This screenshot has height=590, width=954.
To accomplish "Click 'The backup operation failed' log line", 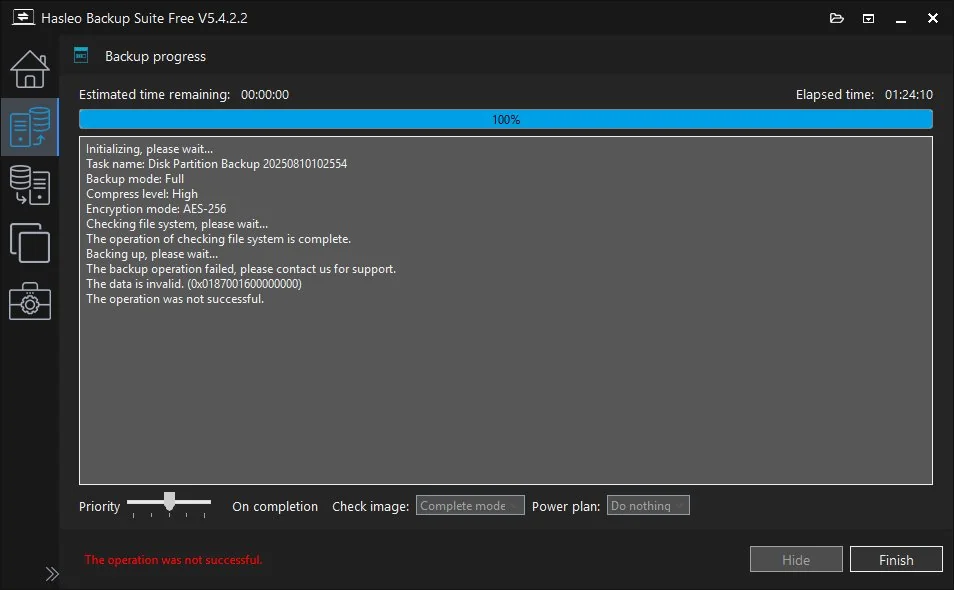I will [240, 269].
